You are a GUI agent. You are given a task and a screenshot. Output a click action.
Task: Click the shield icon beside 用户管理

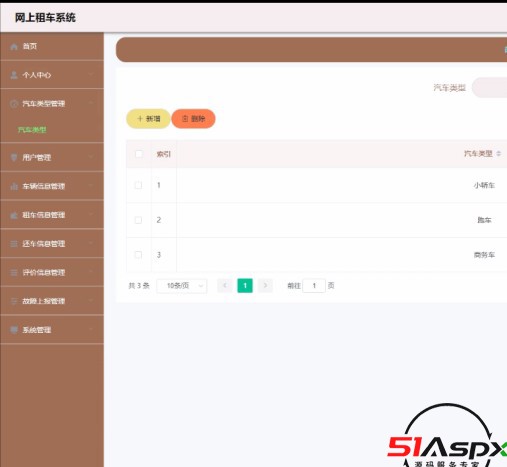14,157
